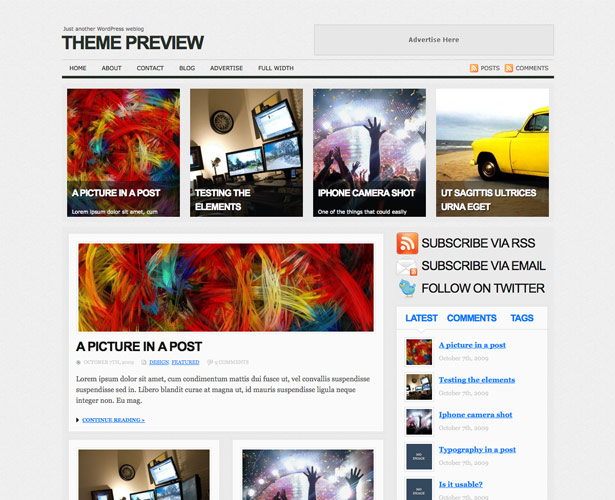Image resolution: width=615 pixels, height=500 pixels.
Task: Switch to the Tags tab
Action: pos(522,318)
